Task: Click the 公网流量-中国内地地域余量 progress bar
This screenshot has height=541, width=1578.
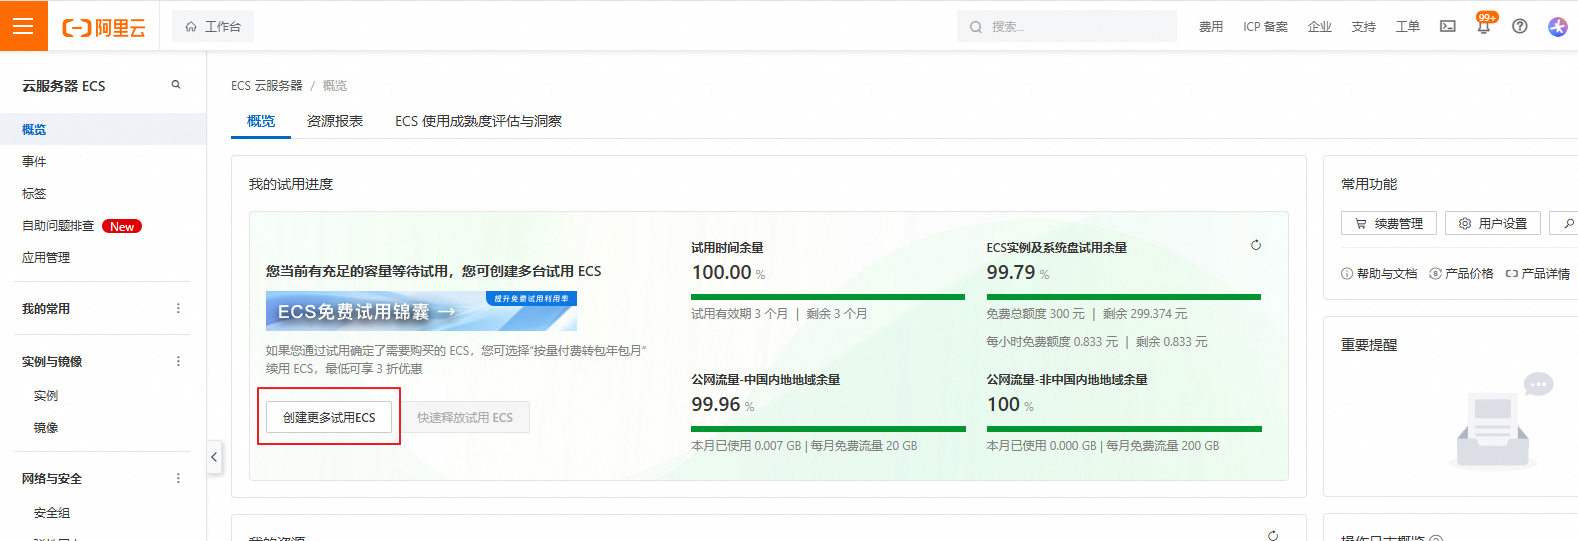Action: point(828,429)
